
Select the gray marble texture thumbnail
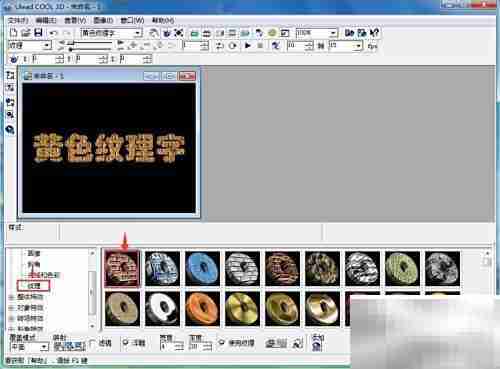click(x=442, y=269)
